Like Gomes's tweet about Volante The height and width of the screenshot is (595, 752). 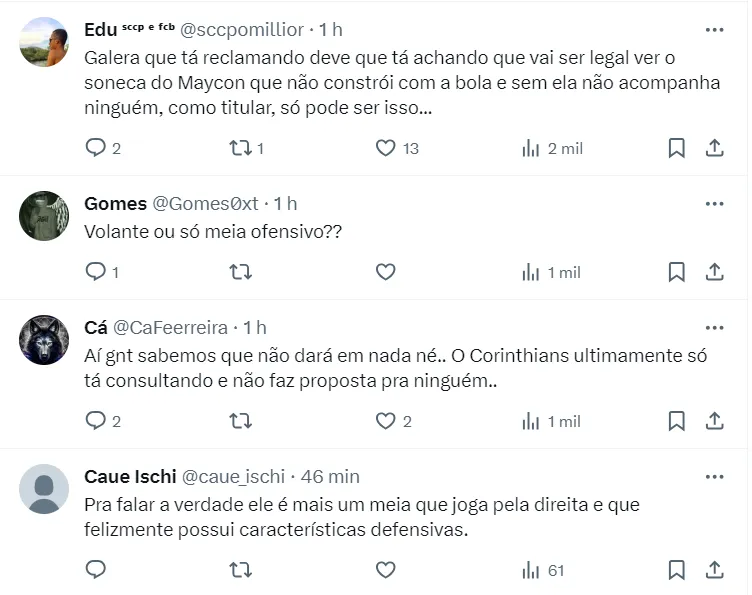(386, 272)
